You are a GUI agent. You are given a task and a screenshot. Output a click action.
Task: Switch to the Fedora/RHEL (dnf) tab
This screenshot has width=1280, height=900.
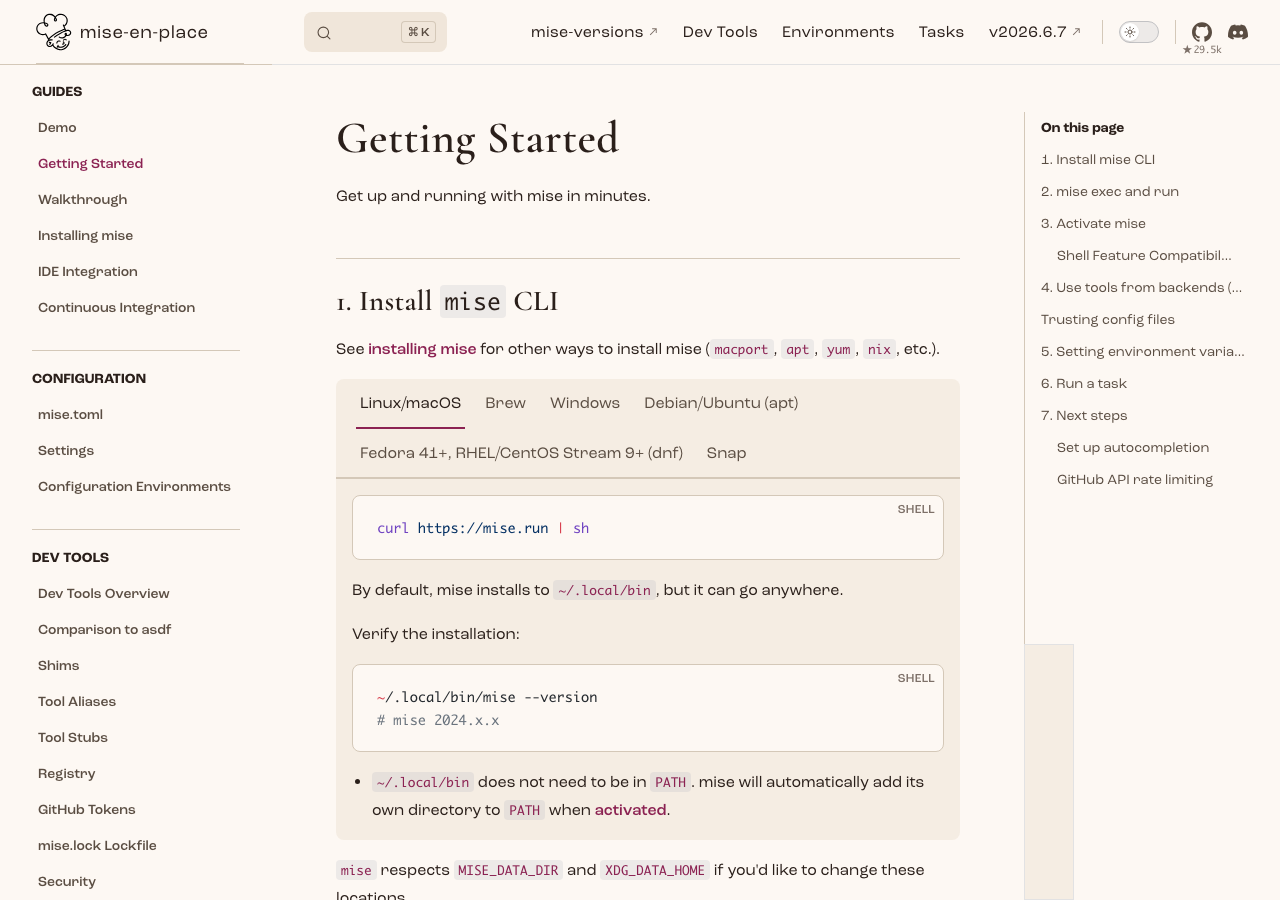click(x=521, y=453)
